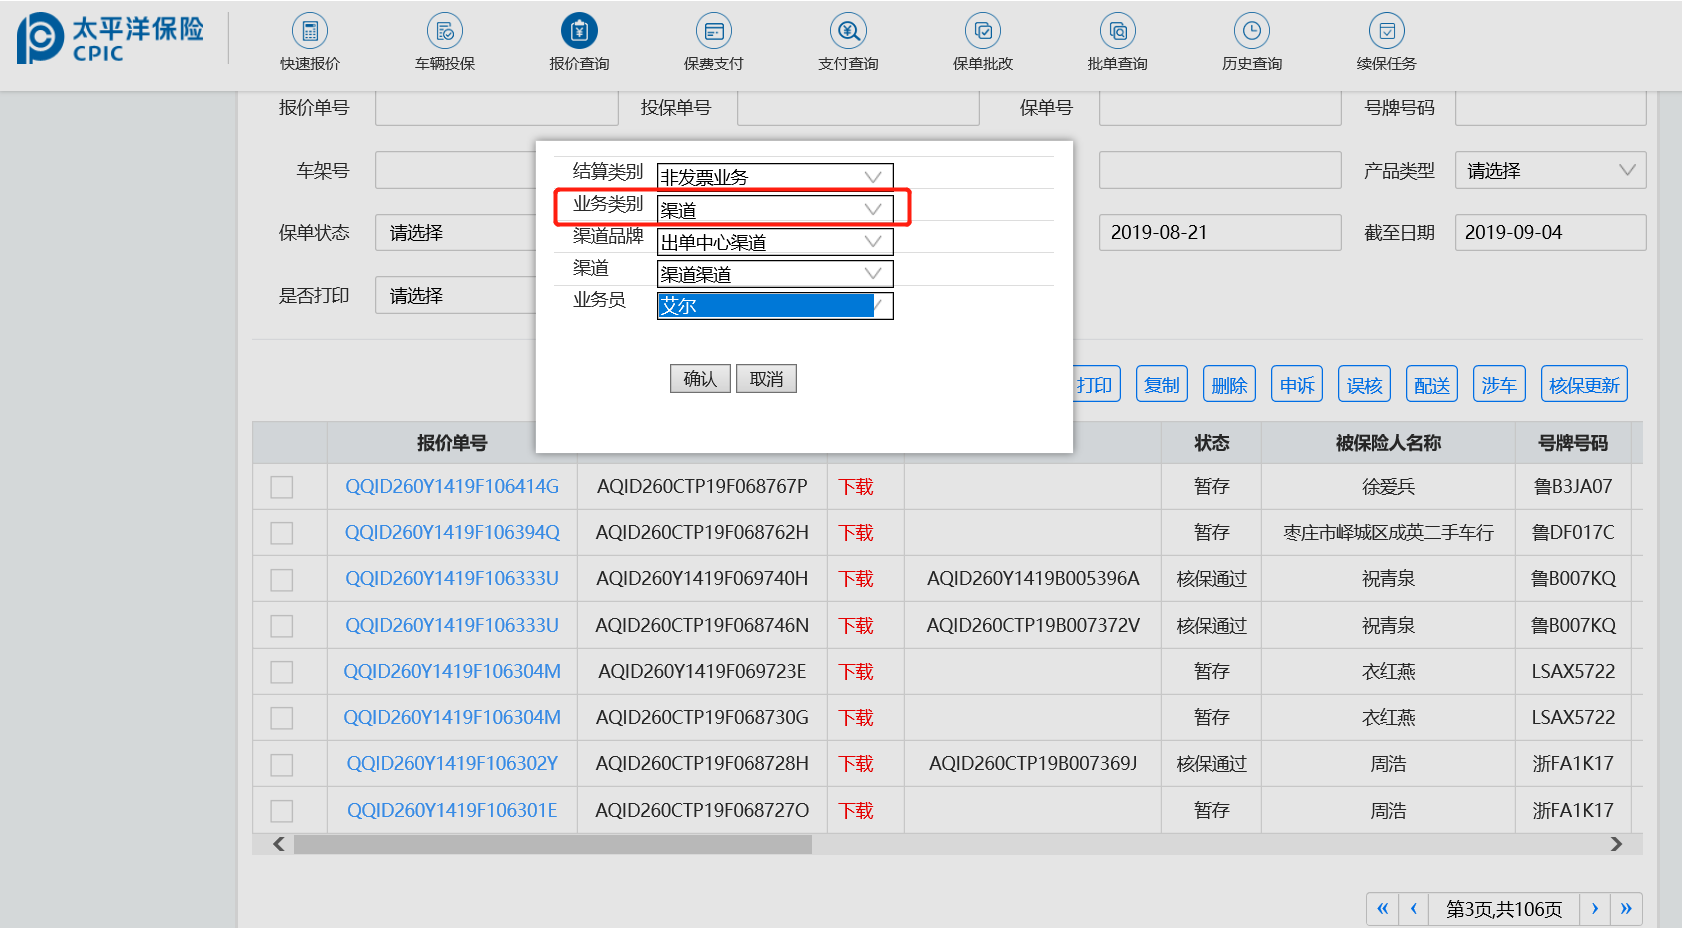Click the 涉车 button
1682x928 pixels.
pyautogui.click(x=1499, y=384)
